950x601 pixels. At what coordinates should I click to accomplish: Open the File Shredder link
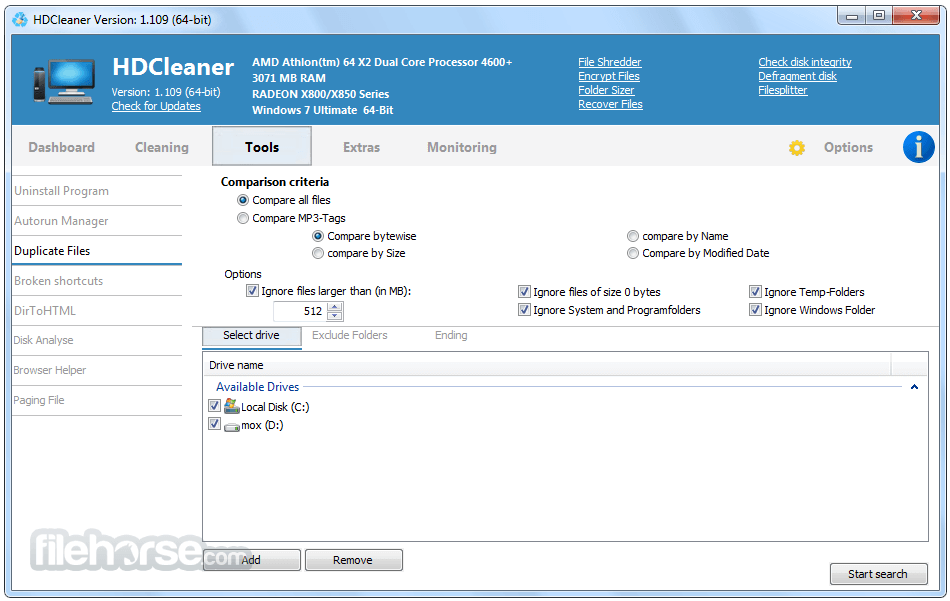[610, 62]
